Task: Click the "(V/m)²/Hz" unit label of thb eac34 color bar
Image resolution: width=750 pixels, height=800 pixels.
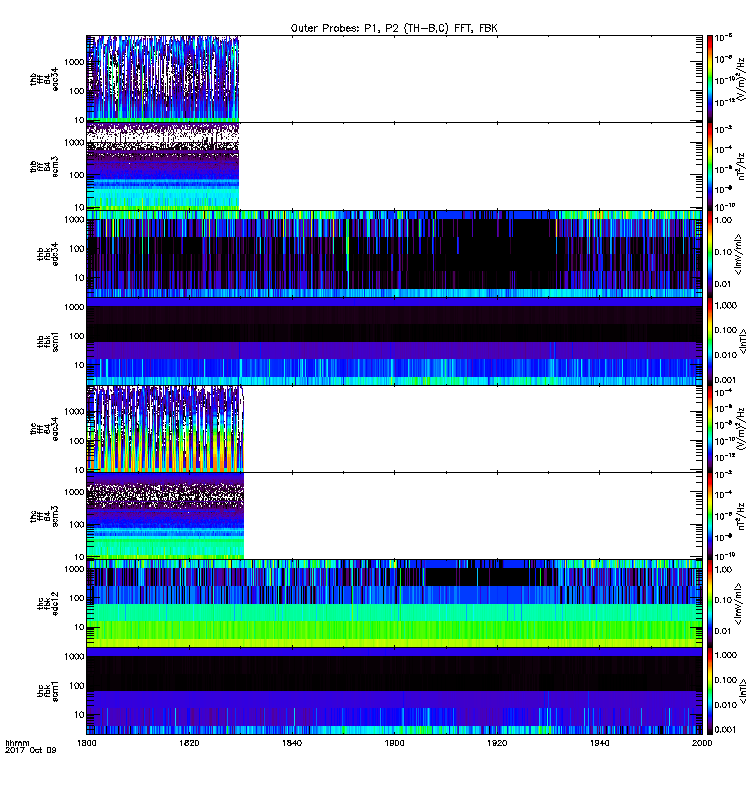Action: [741, 79]
